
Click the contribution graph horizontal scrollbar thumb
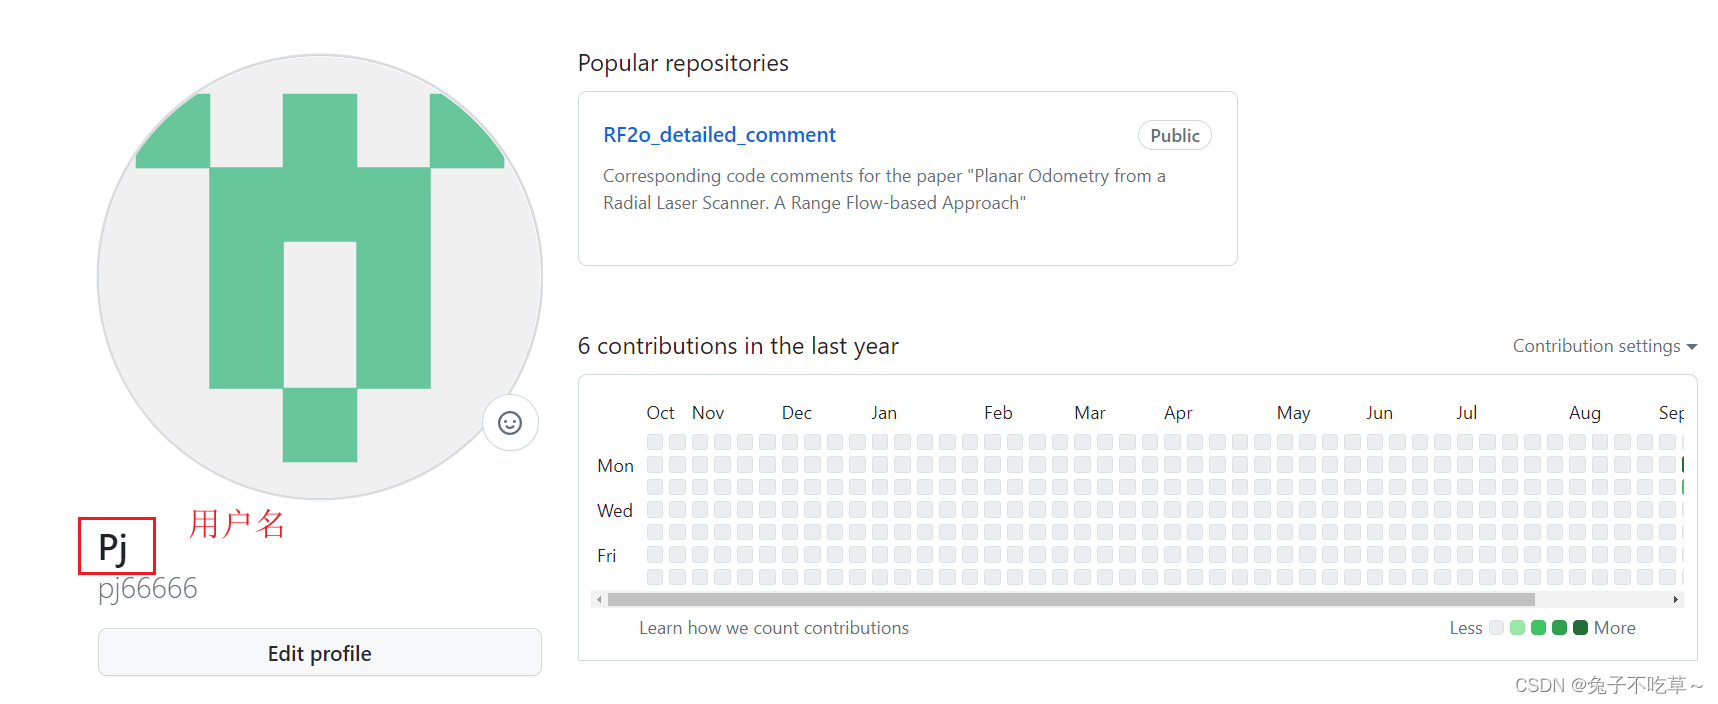[1070, 600]
